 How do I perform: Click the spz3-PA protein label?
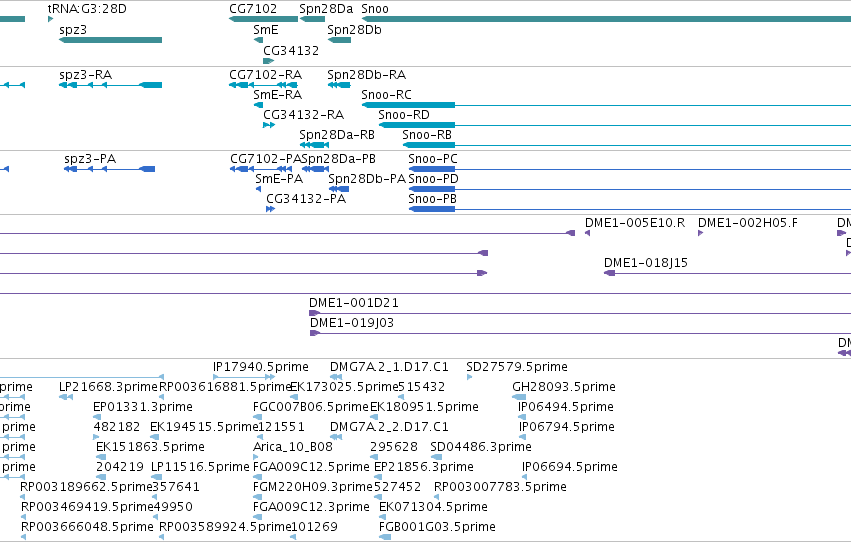tap(90, 158)
